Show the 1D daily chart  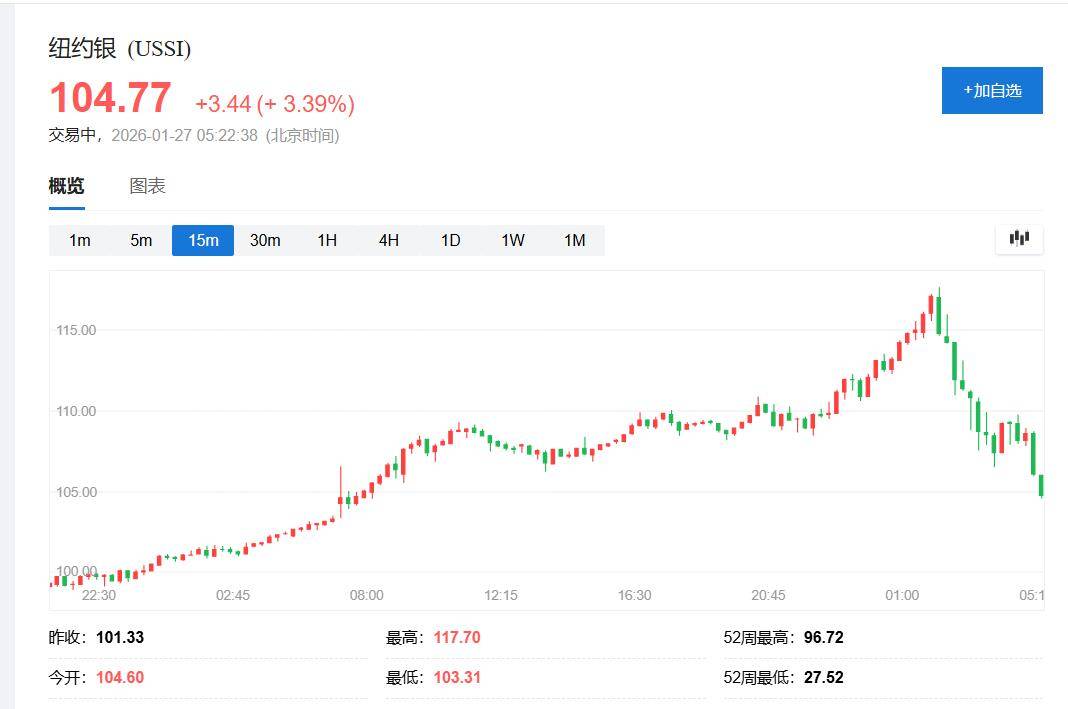click(x=451, y=240)
